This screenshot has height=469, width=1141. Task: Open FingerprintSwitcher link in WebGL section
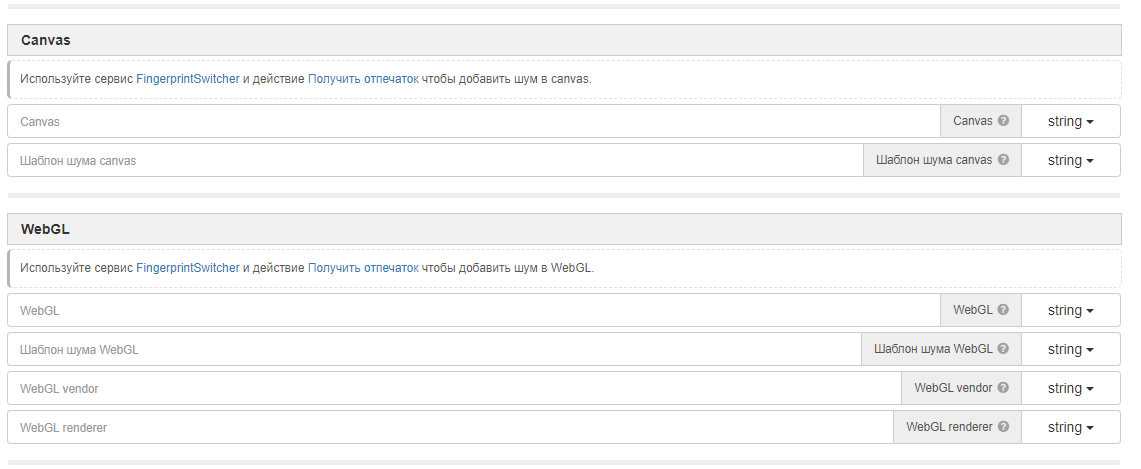coord(187,268)
